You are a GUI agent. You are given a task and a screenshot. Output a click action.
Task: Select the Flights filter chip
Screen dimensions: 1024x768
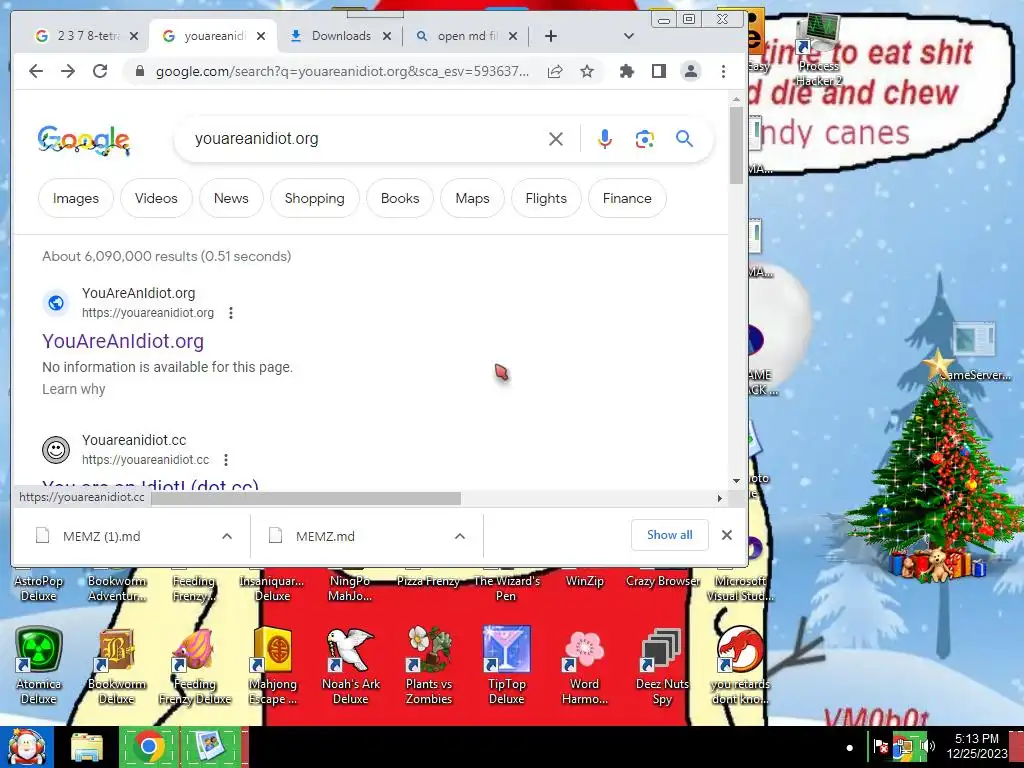(546, 199)
